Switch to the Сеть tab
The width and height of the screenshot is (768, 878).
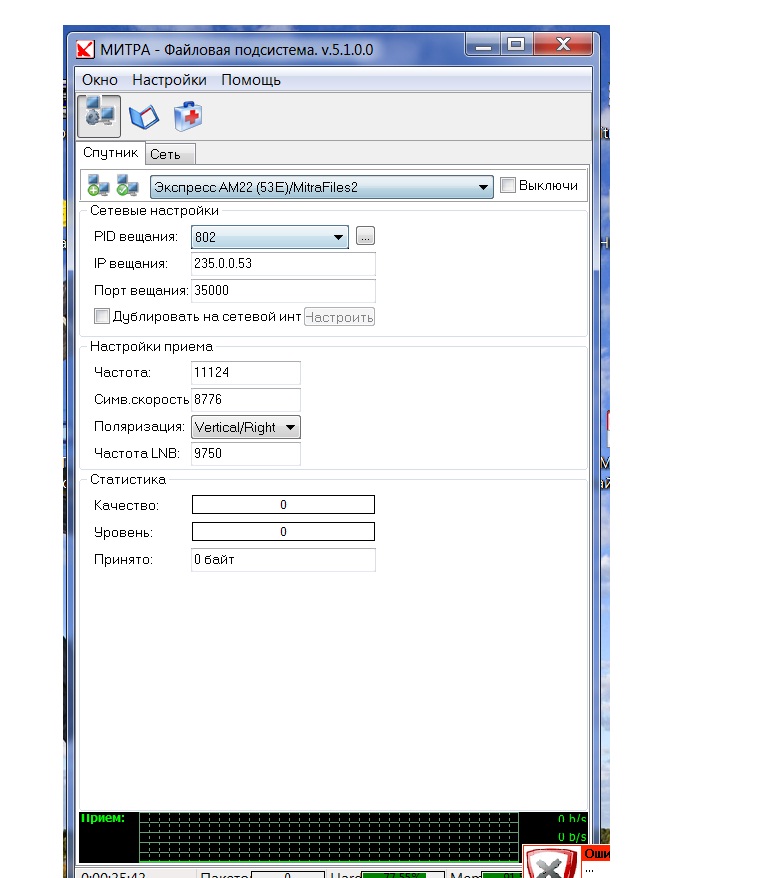(170, 154)
